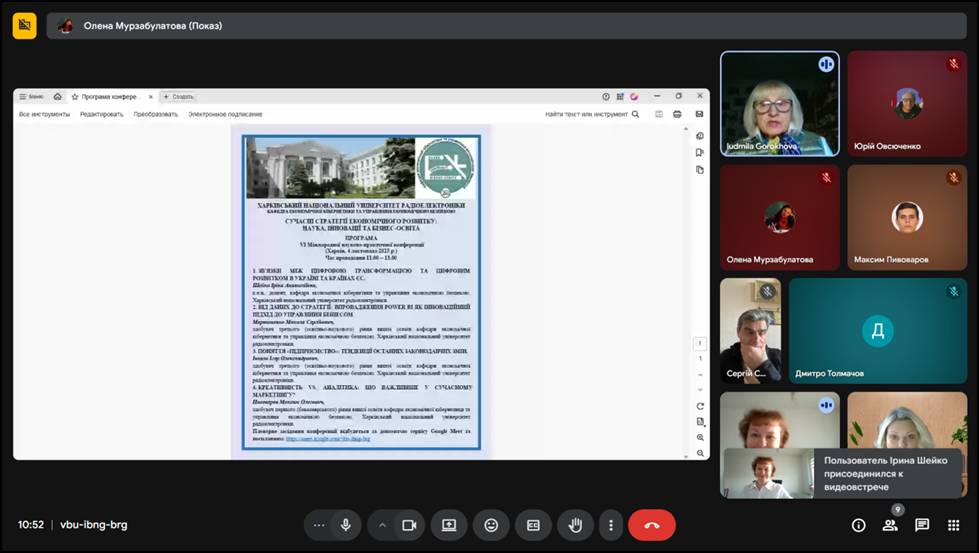Raise hand in the meeting
The height and width of the screenshot is (553, 979).
coord(575,525)
